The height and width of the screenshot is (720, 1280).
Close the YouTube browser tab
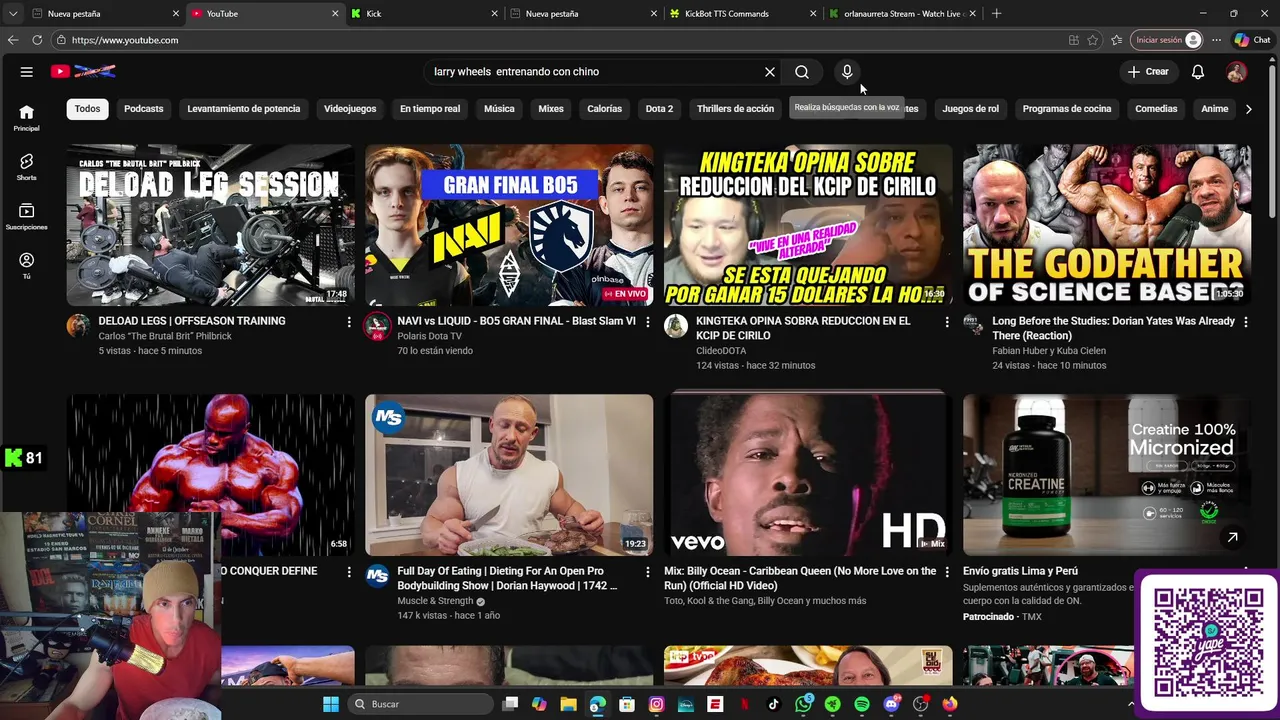click(335, 14)
